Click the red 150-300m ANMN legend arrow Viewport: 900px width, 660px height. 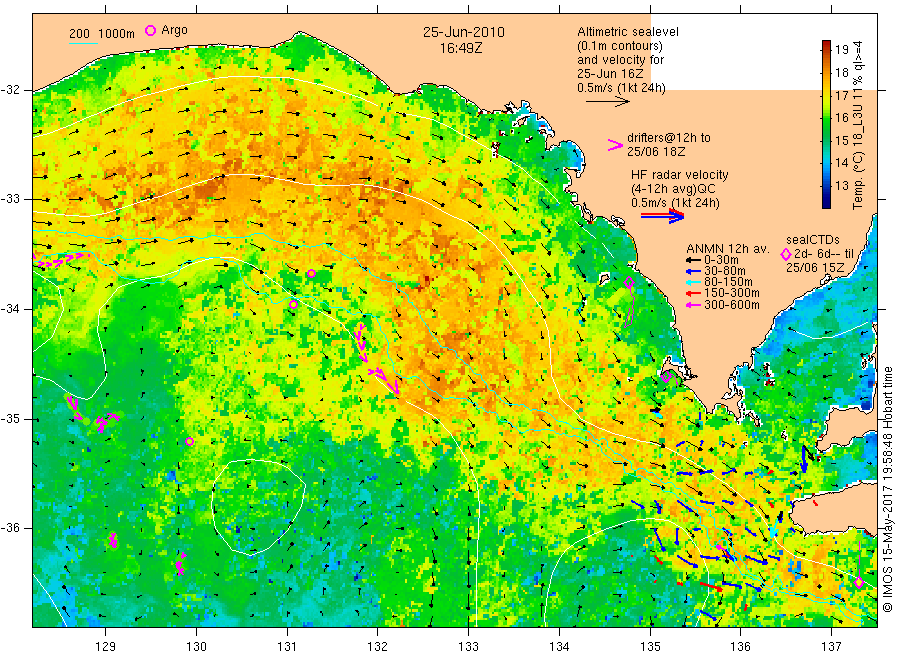point(693,293)
